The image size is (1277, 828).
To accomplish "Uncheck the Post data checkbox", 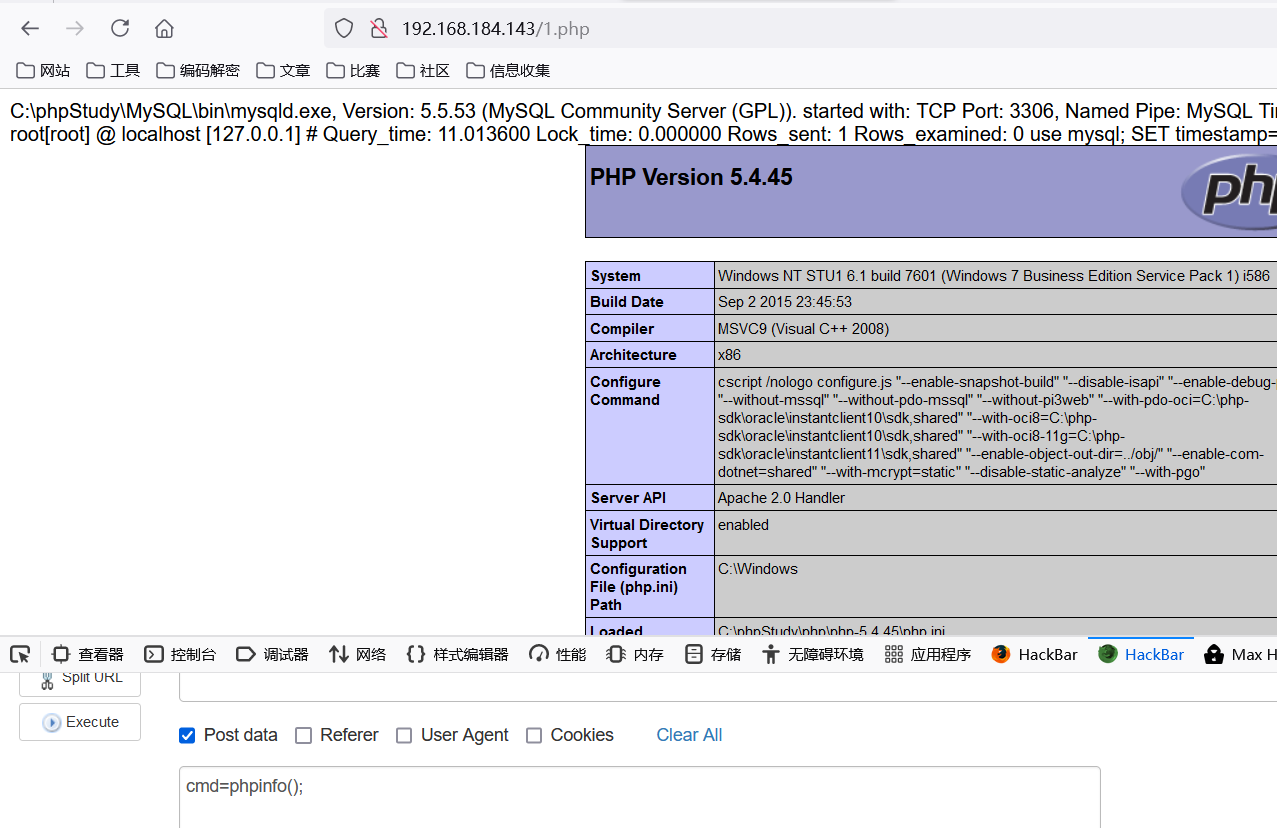I will click(x=187, y=735).
